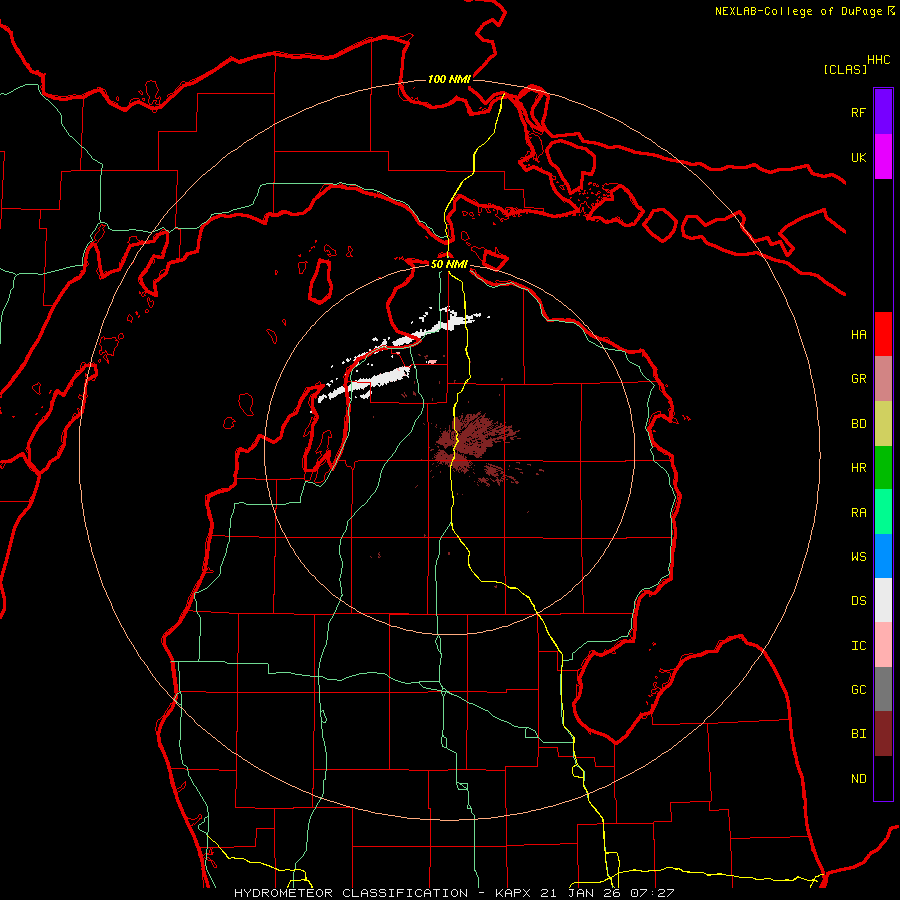Click the "GR" legend label text
The image size is (900, 900).
(x=859, y=379)
